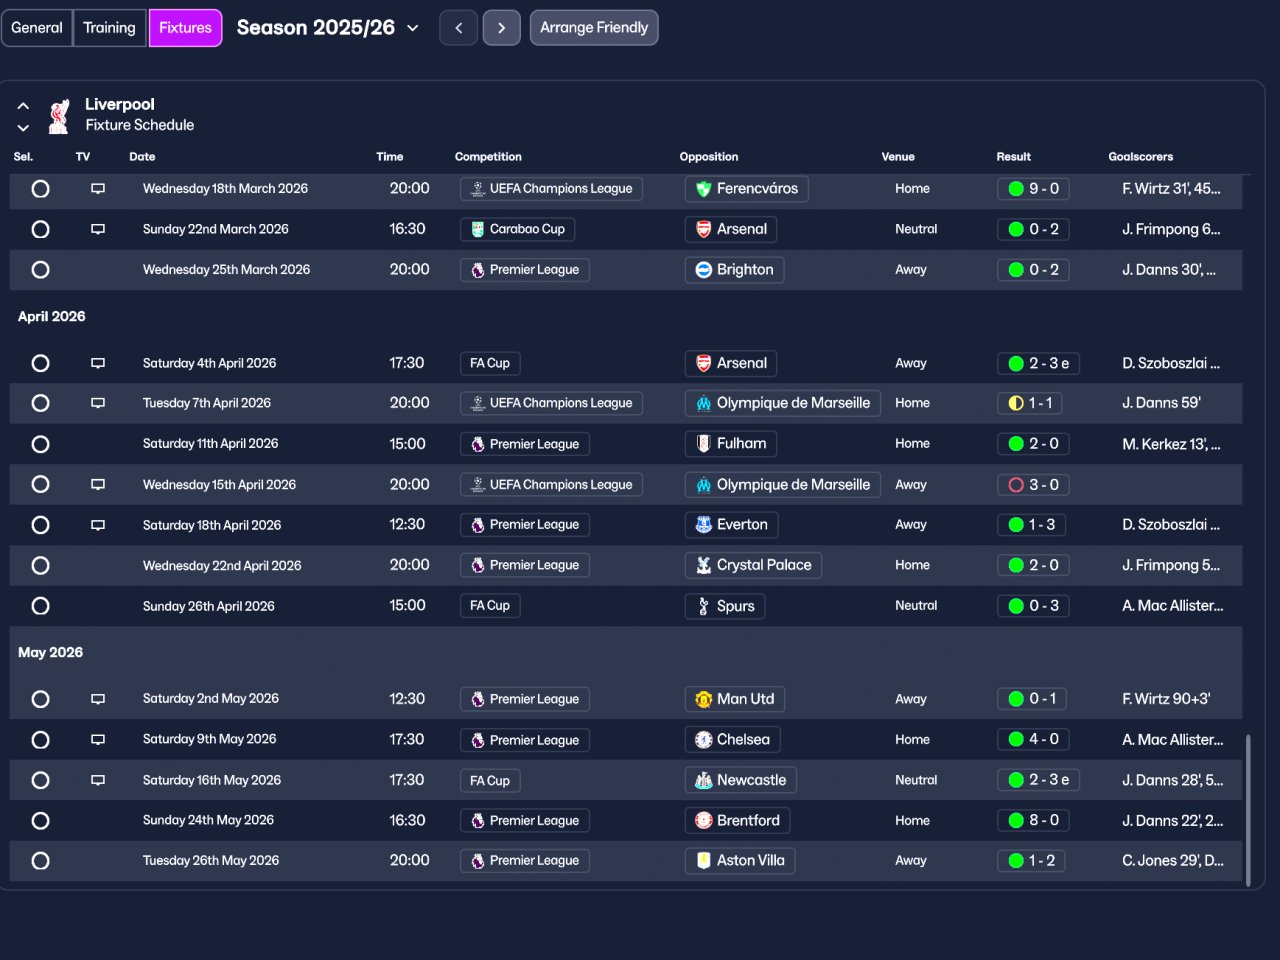Screen dimensions: 1280x960
Task: Click the Aston Villa club badge icon
Action: point(704,860)
